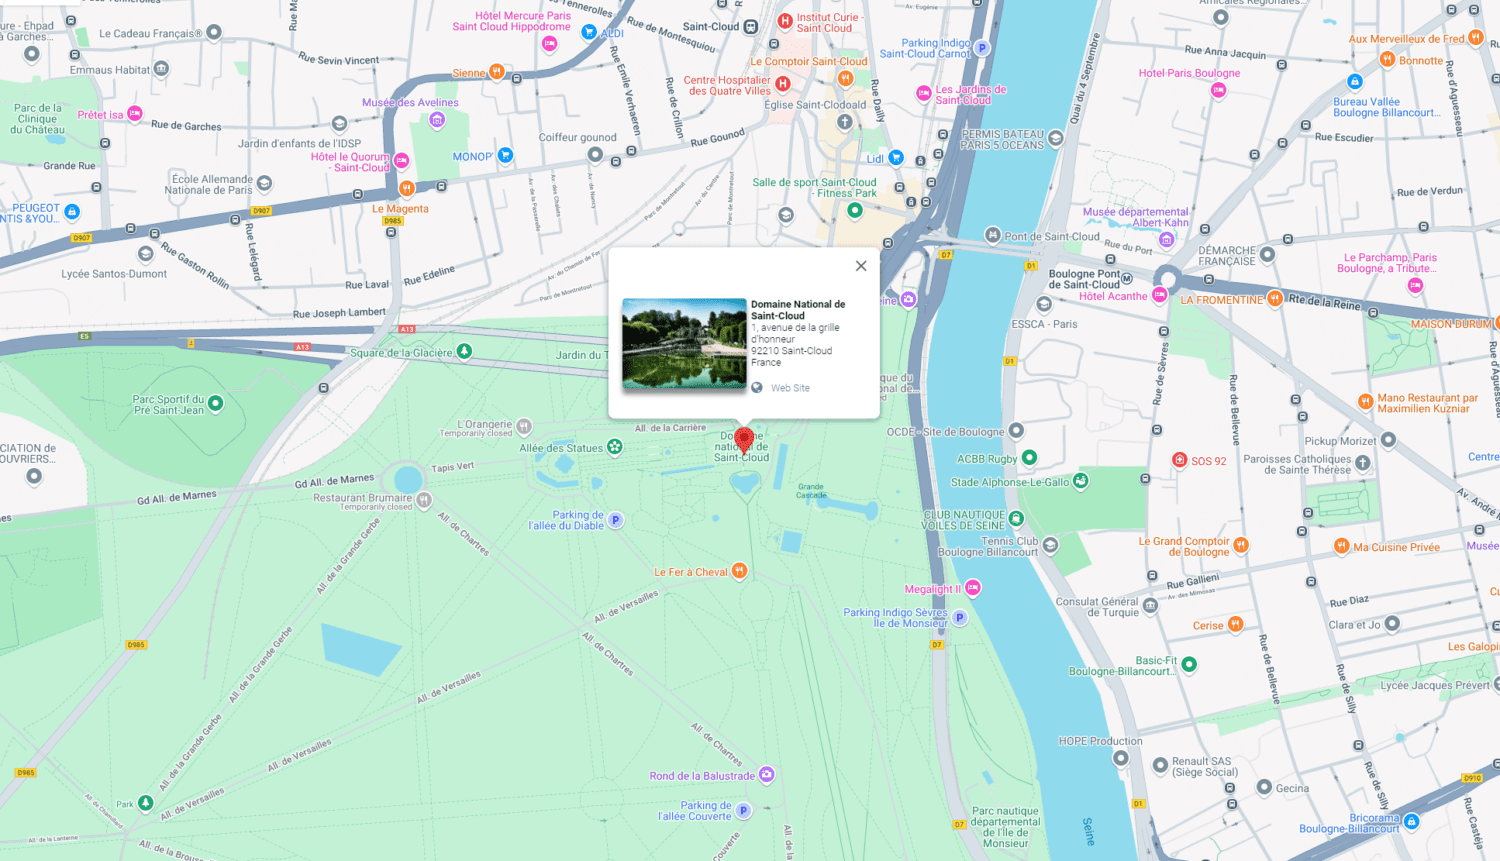Screen dimensions: 1500x861
Task: Click the Stade Alphonse-Le-Gallo icon
Action: tap(1080, 481)
